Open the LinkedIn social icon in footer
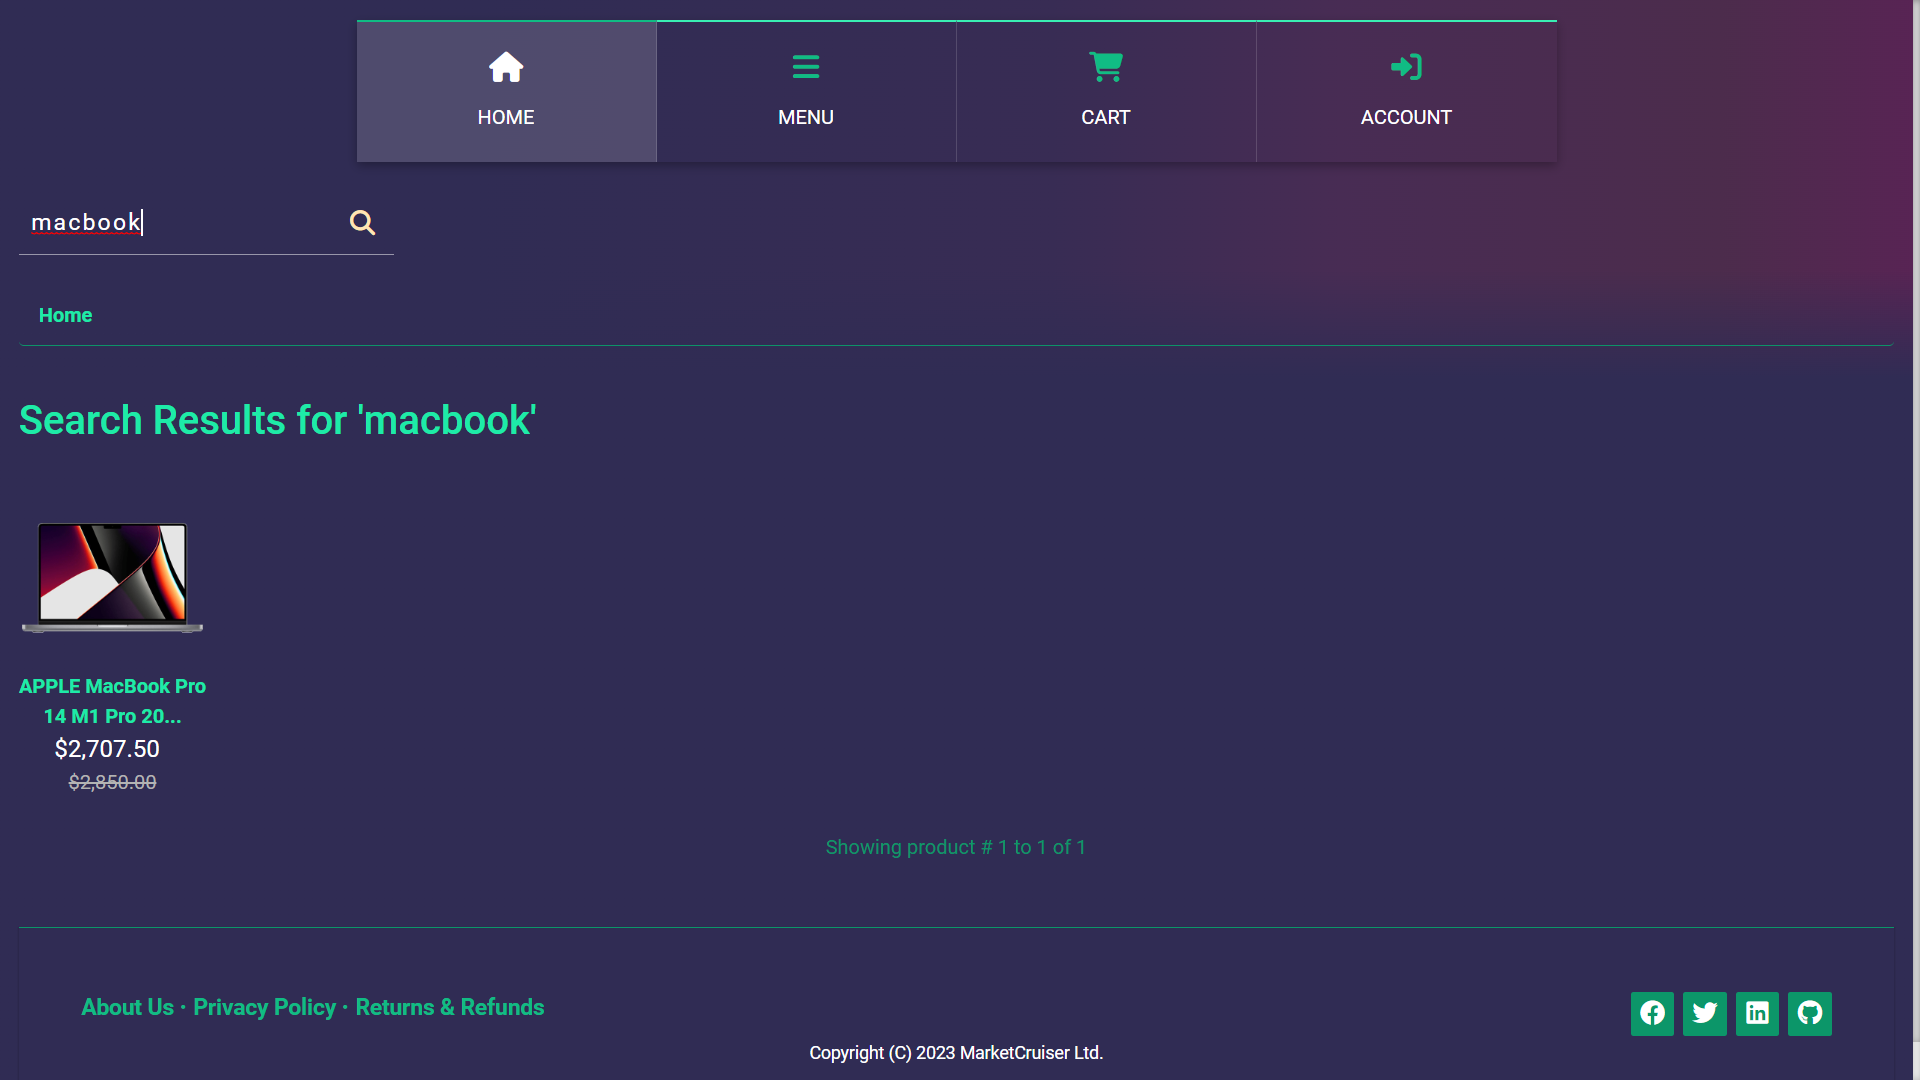This screenshot has width=1920, height=1080. [x=1758, y=1013]
